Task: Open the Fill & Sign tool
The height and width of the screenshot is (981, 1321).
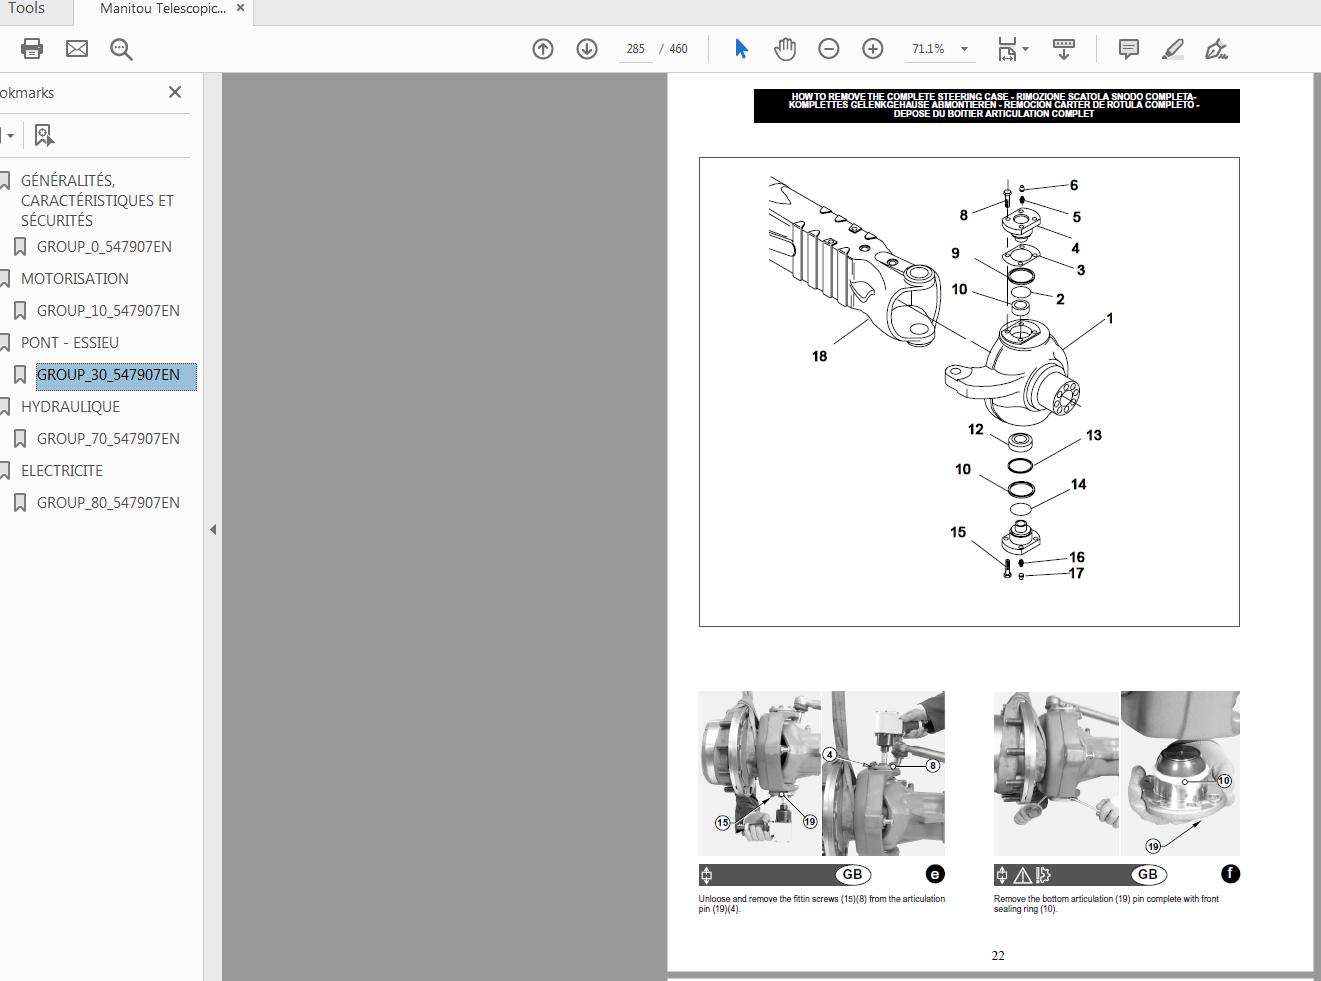Action: (1216, 48)
